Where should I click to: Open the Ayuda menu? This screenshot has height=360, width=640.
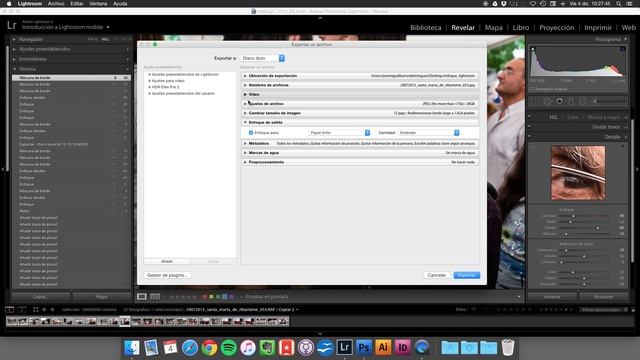point(120,4)
